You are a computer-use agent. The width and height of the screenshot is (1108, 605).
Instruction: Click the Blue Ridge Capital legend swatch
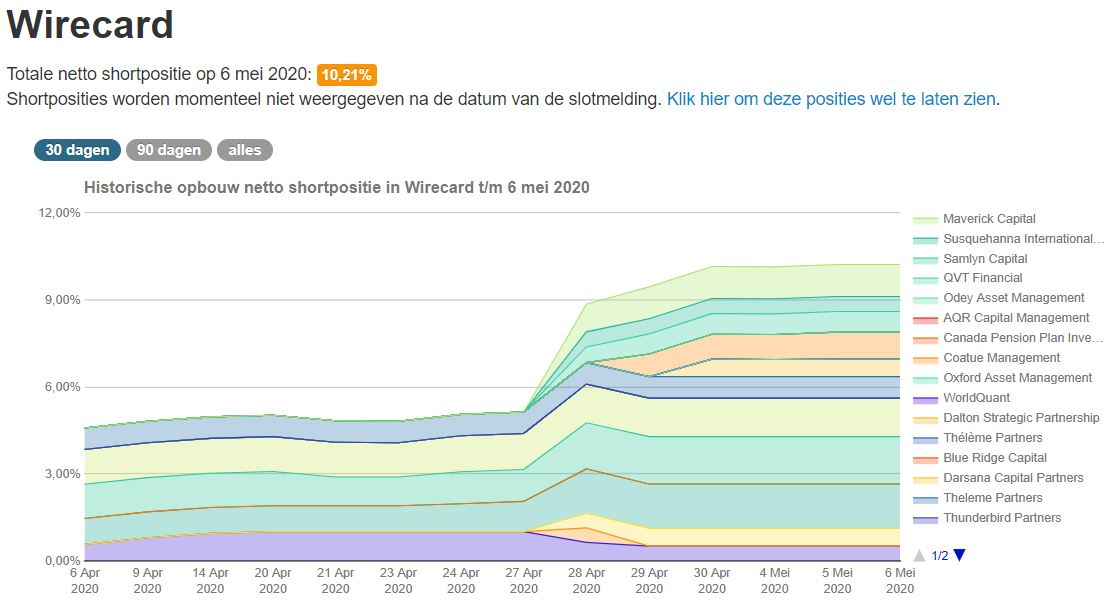tap(924, 458)
